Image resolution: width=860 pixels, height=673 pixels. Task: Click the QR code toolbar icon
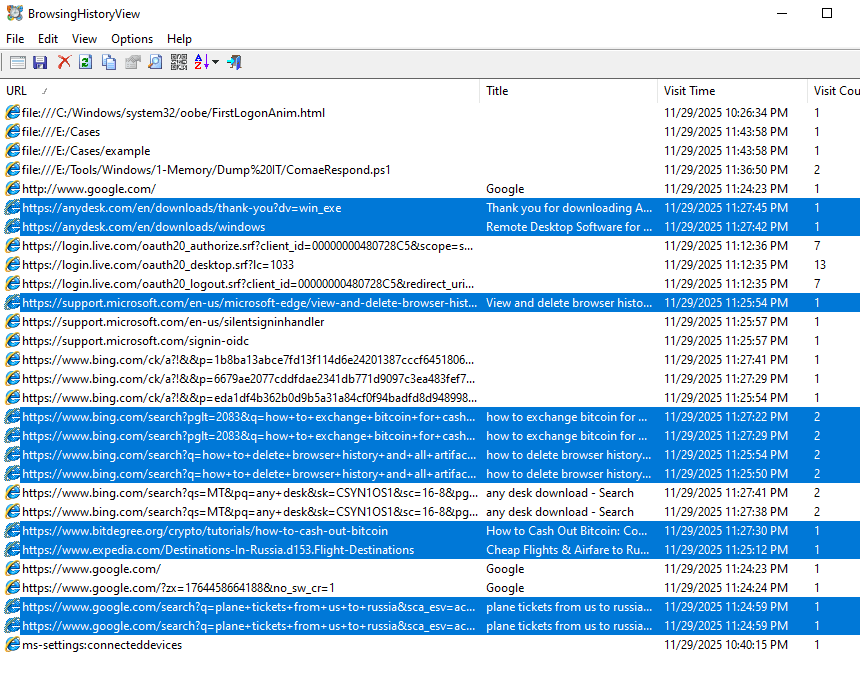pyautogui.click(x=179, y=62)
